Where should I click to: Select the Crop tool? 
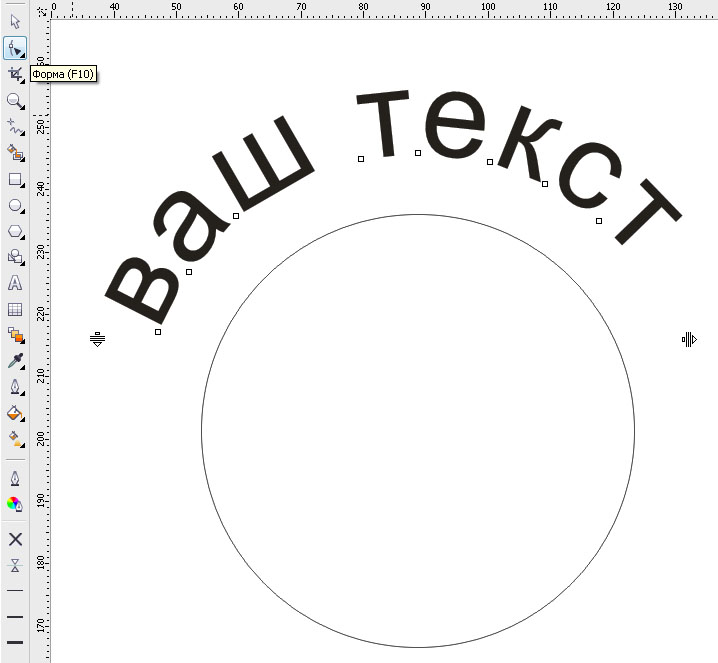[15, 75]
